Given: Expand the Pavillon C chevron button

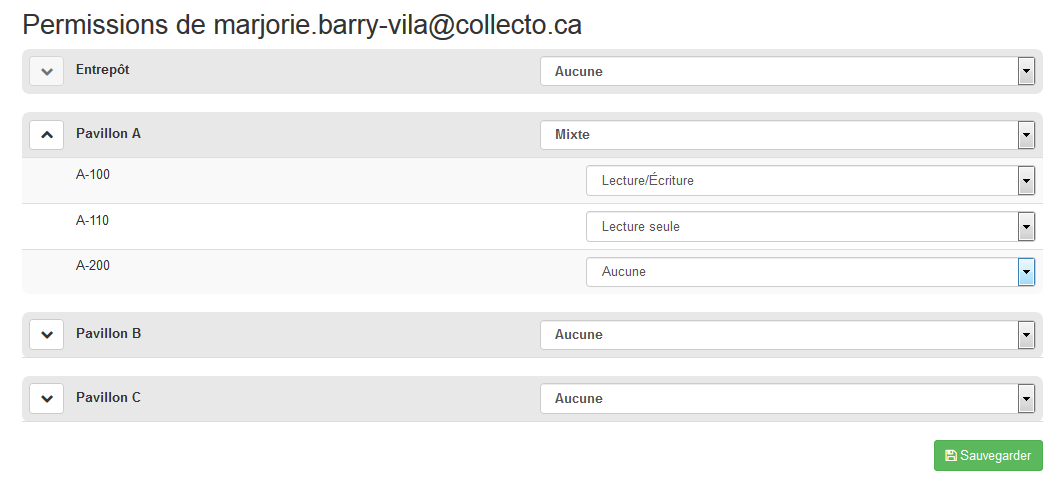Looking at the screenshot, I should tap(46, 398).
